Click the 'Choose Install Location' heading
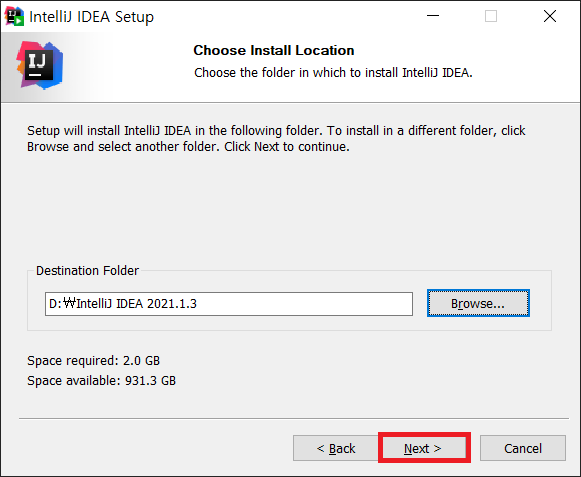The image size is (581, 477). pyautogui.click(x=274, y=50)
